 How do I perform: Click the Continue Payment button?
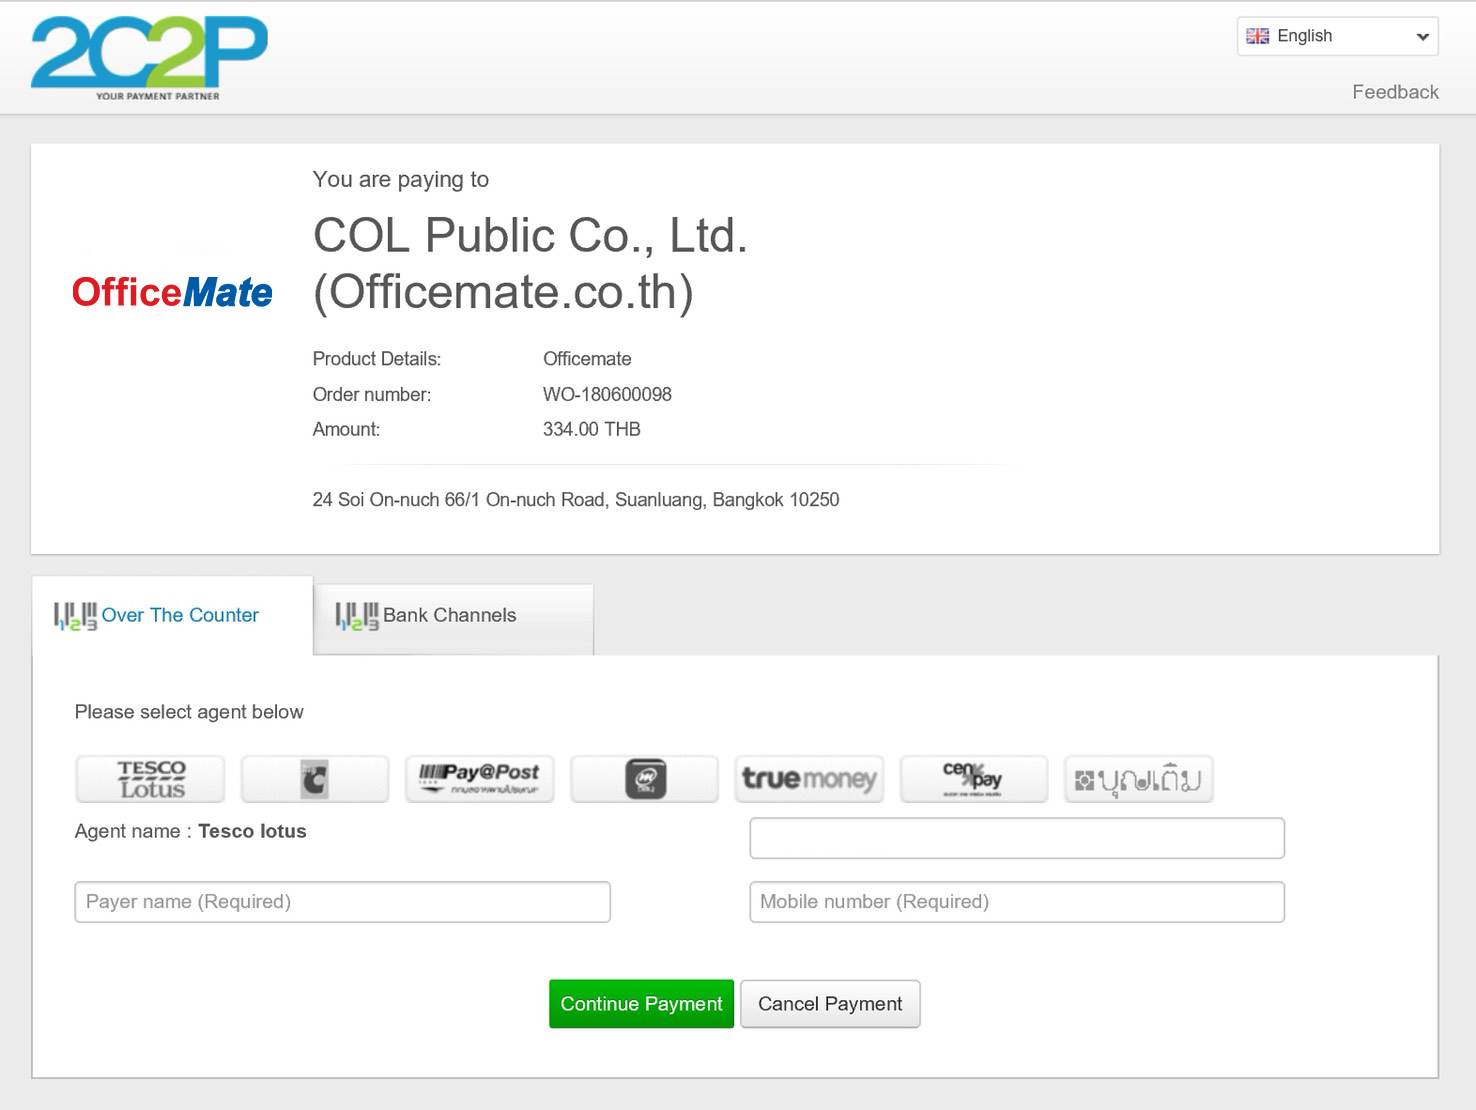click(x=641, y=1004)
